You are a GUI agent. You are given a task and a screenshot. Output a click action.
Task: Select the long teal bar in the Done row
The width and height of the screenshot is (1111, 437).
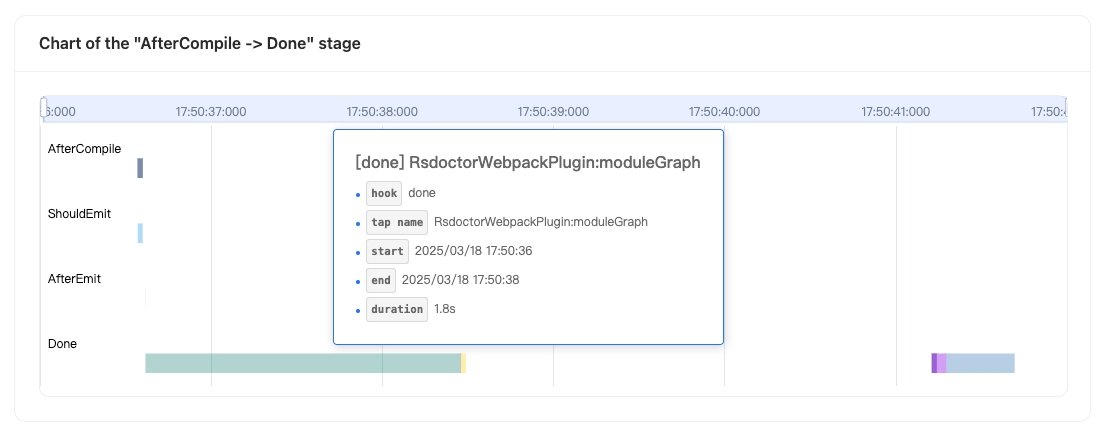pos(303,363)
